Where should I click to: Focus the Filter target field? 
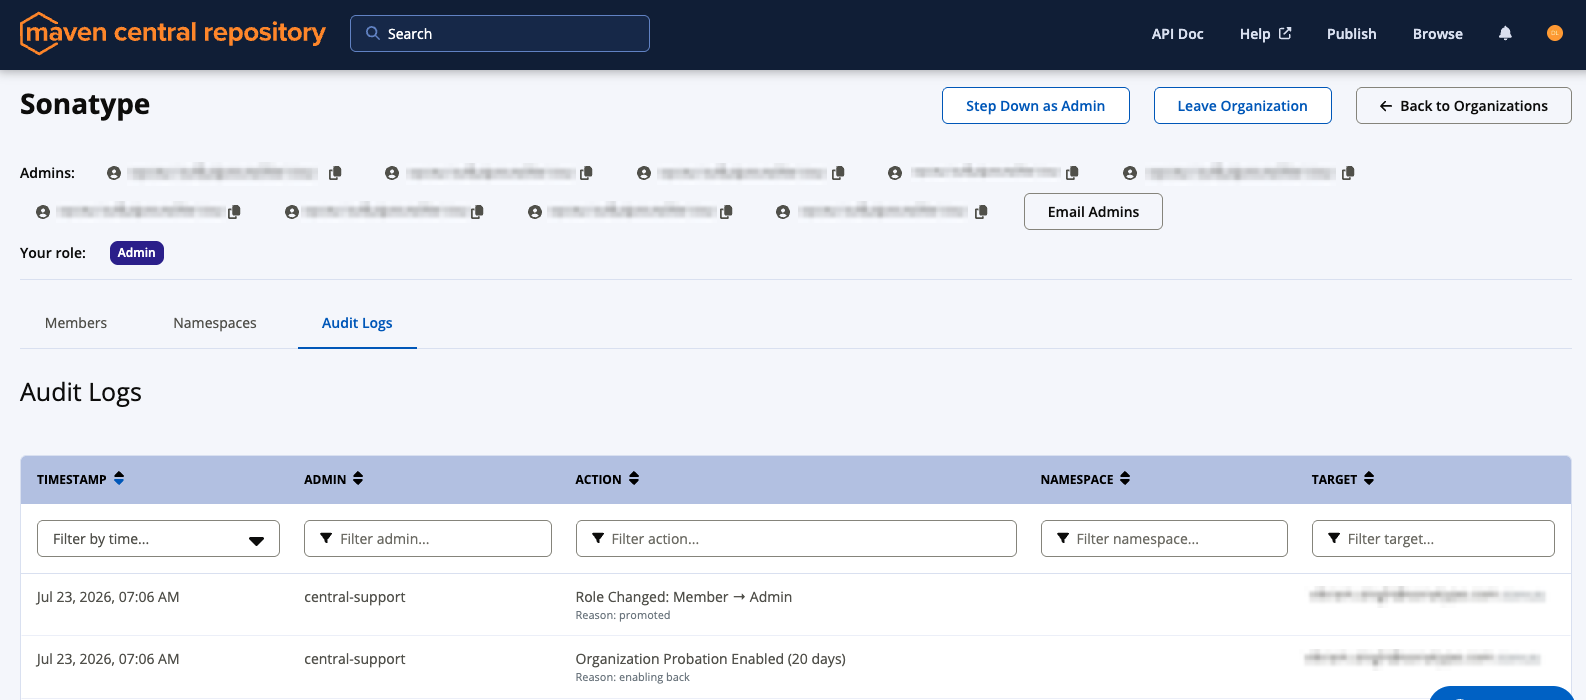pos(1433,538)
